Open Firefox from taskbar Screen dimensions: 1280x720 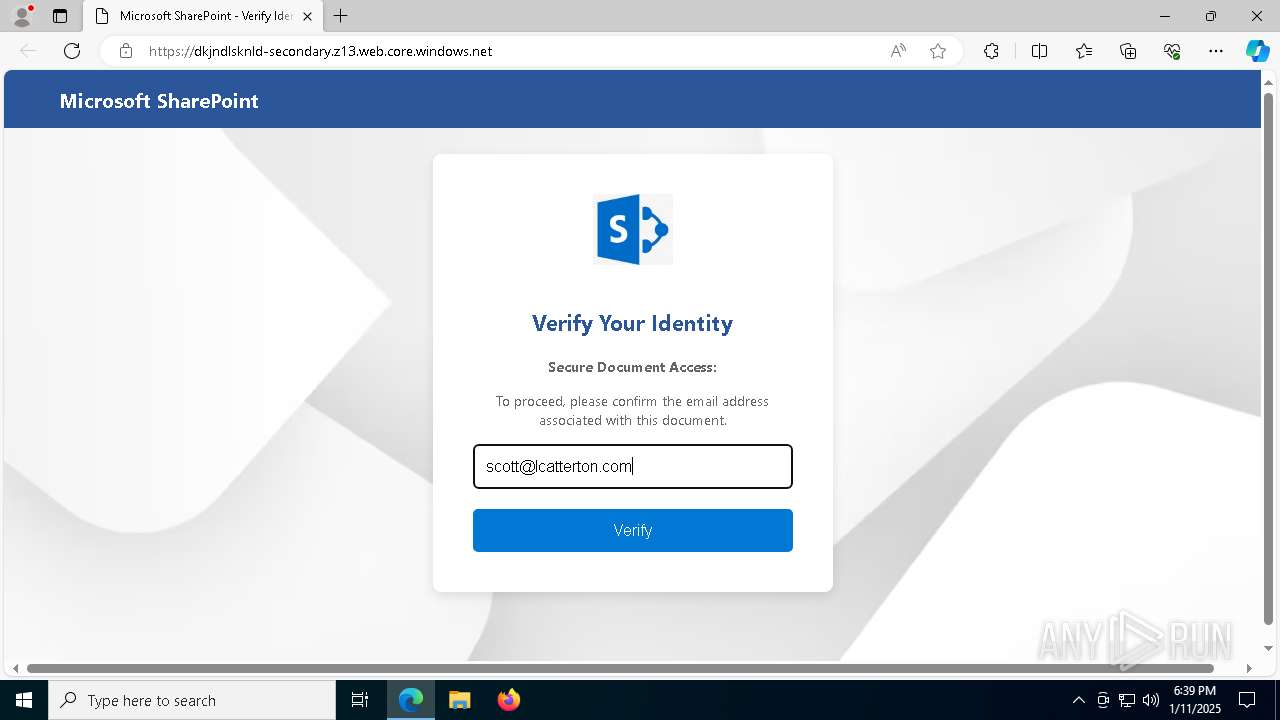click(508, 700)
